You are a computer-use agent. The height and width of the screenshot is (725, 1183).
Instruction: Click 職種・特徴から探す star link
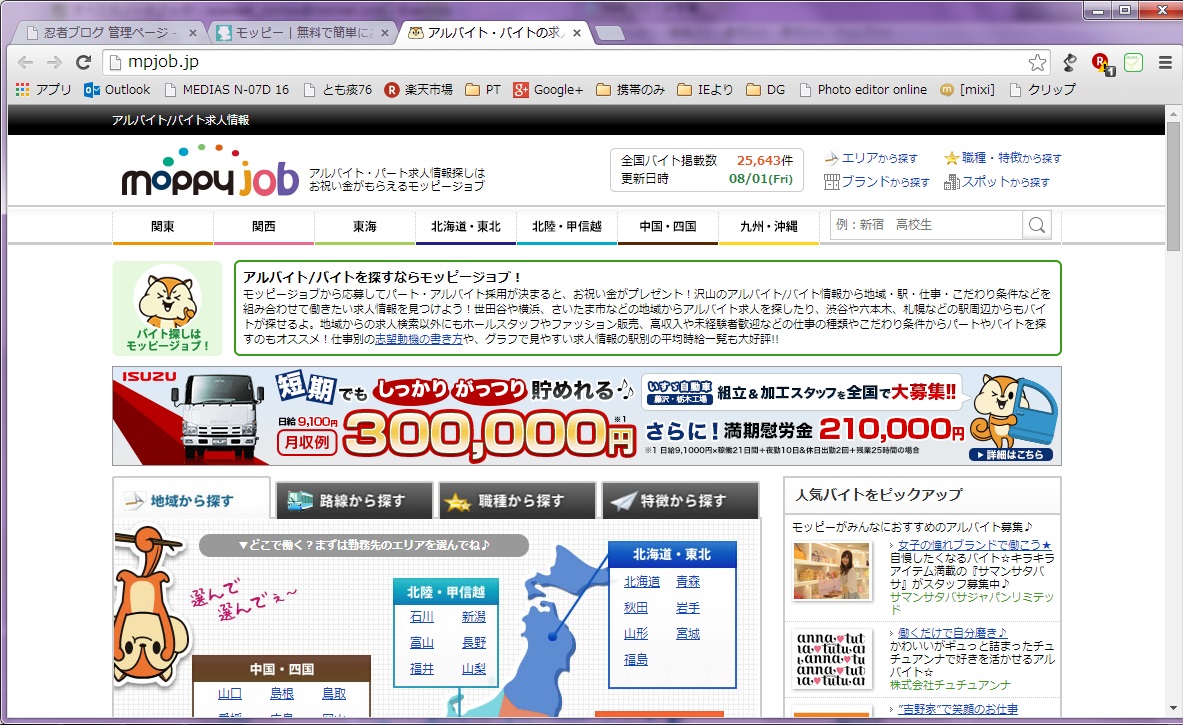1003,158
